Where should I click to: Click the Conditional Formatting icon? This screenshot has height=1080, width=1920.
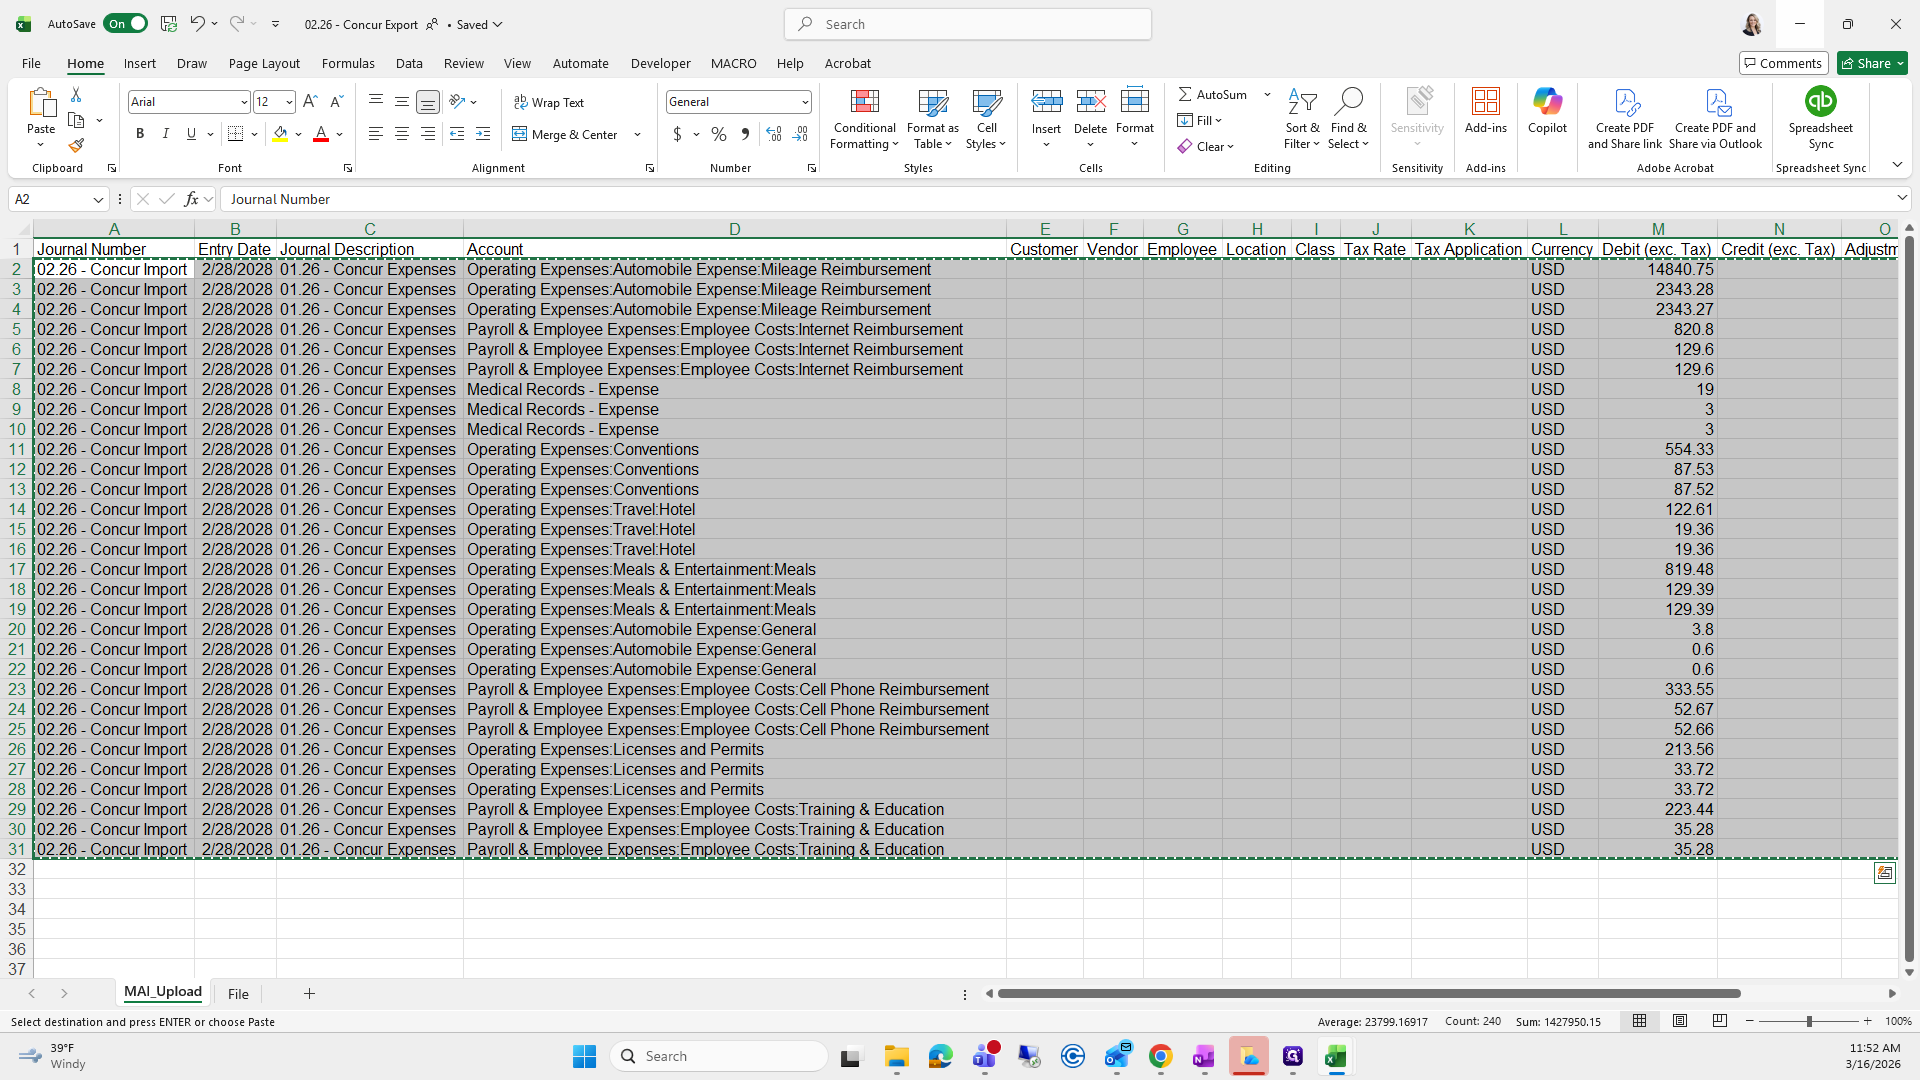pyautogui.click(x=864, y=102)
